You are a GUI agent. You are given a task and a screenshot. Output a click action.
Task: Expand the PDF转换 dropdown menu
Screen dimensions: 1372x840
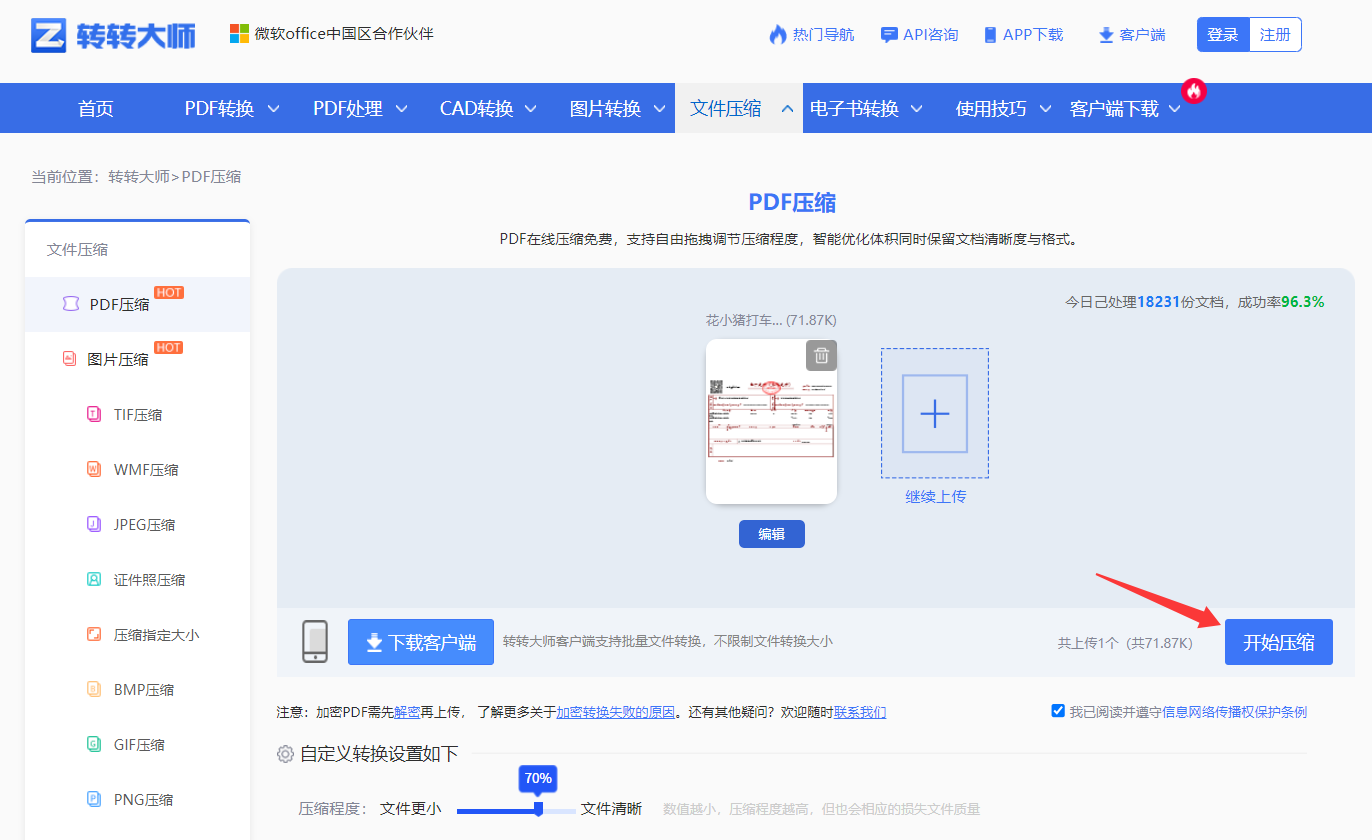pyautogui.click(x=273, y=108)
